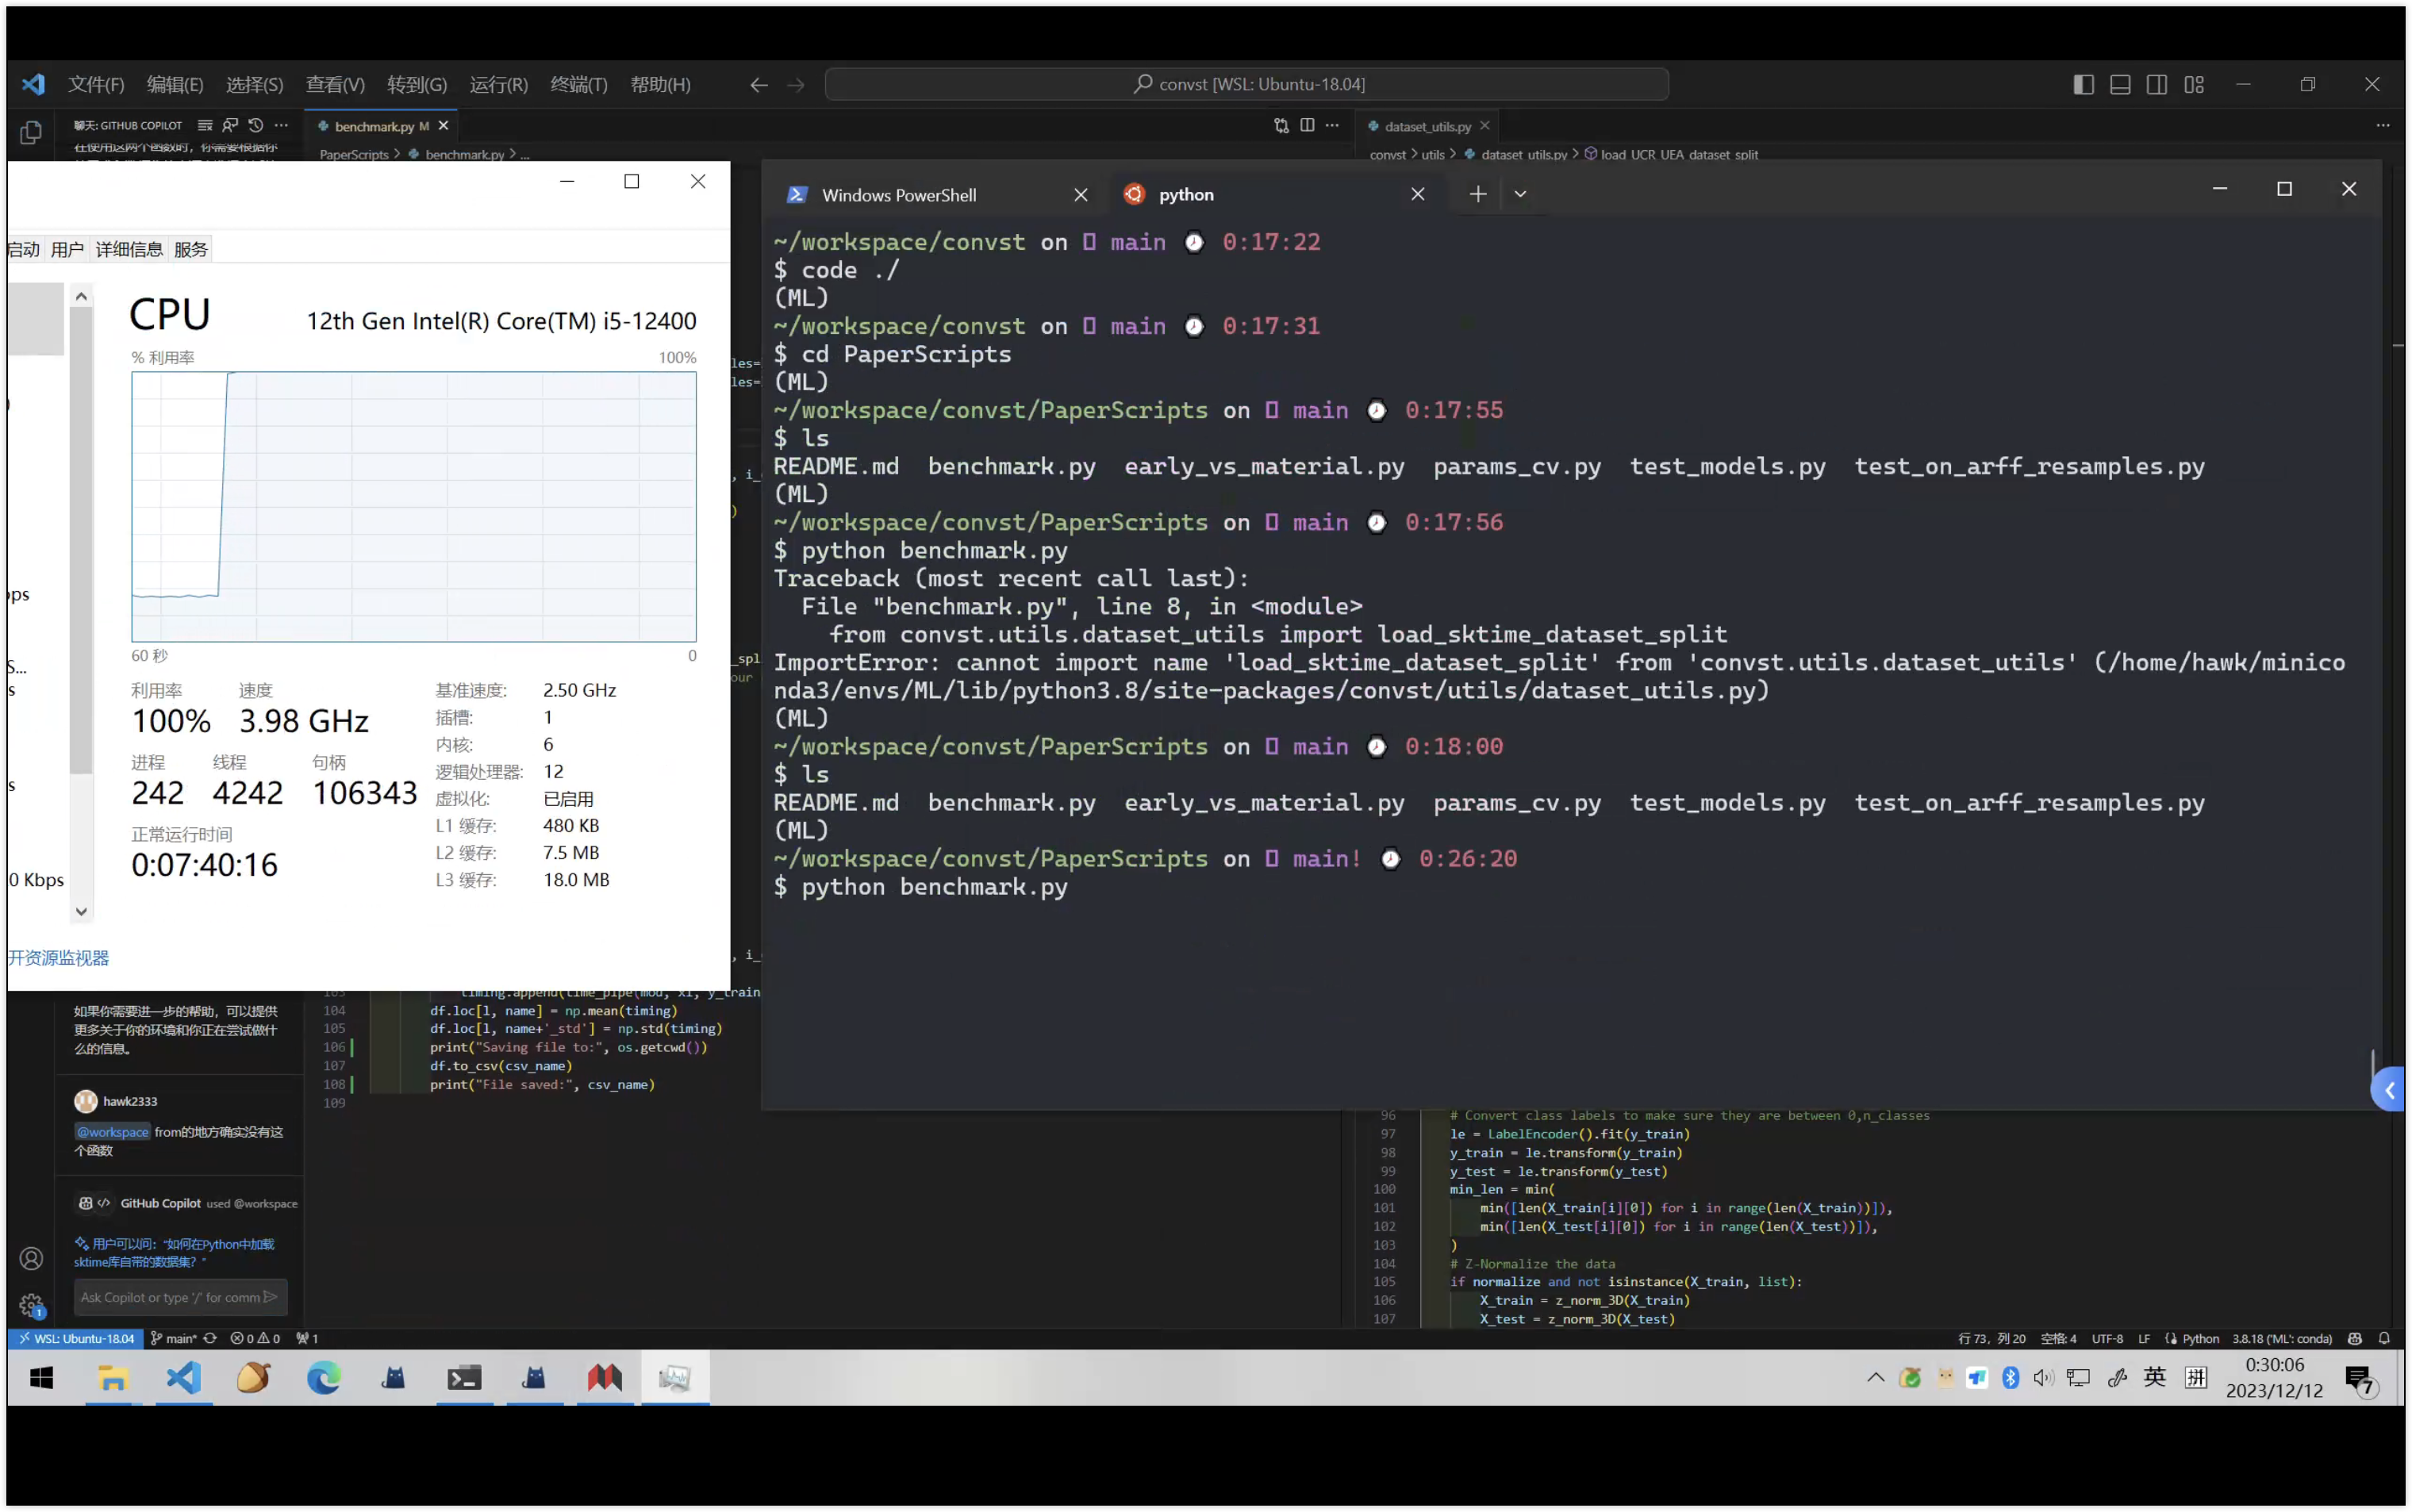Click the compare changes icon in benchmark.py editor
The image size is (2412, 1512).
click(x=1281, y=125)
